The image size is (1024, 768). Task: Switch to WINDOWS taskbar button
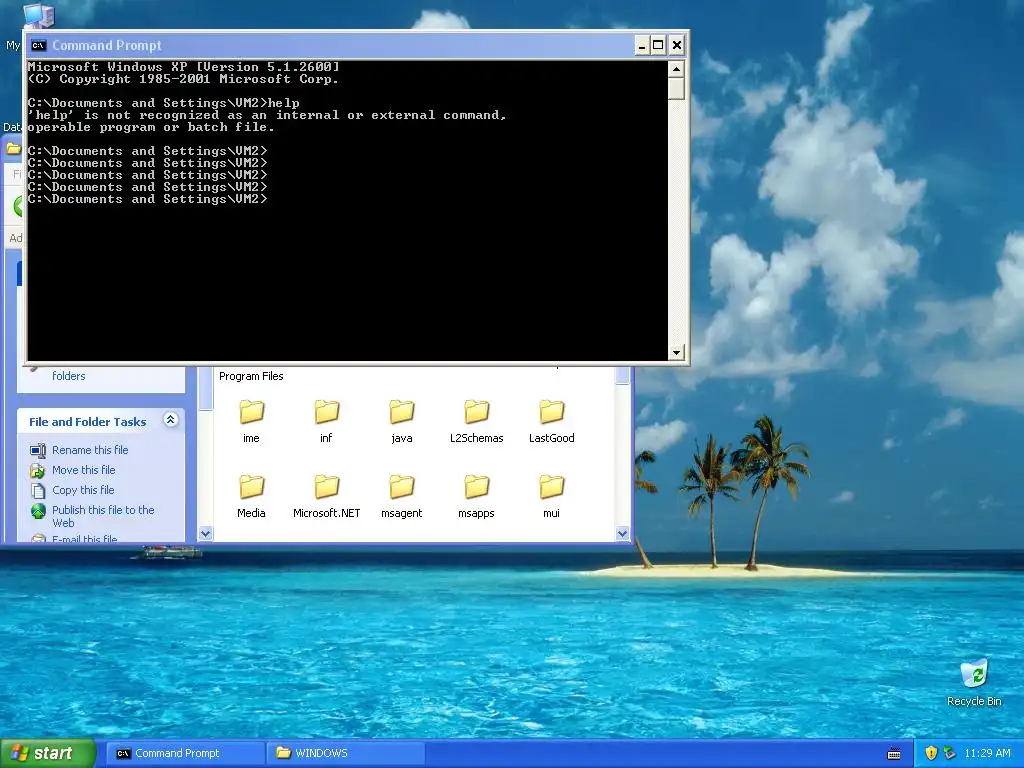point(346,753)
